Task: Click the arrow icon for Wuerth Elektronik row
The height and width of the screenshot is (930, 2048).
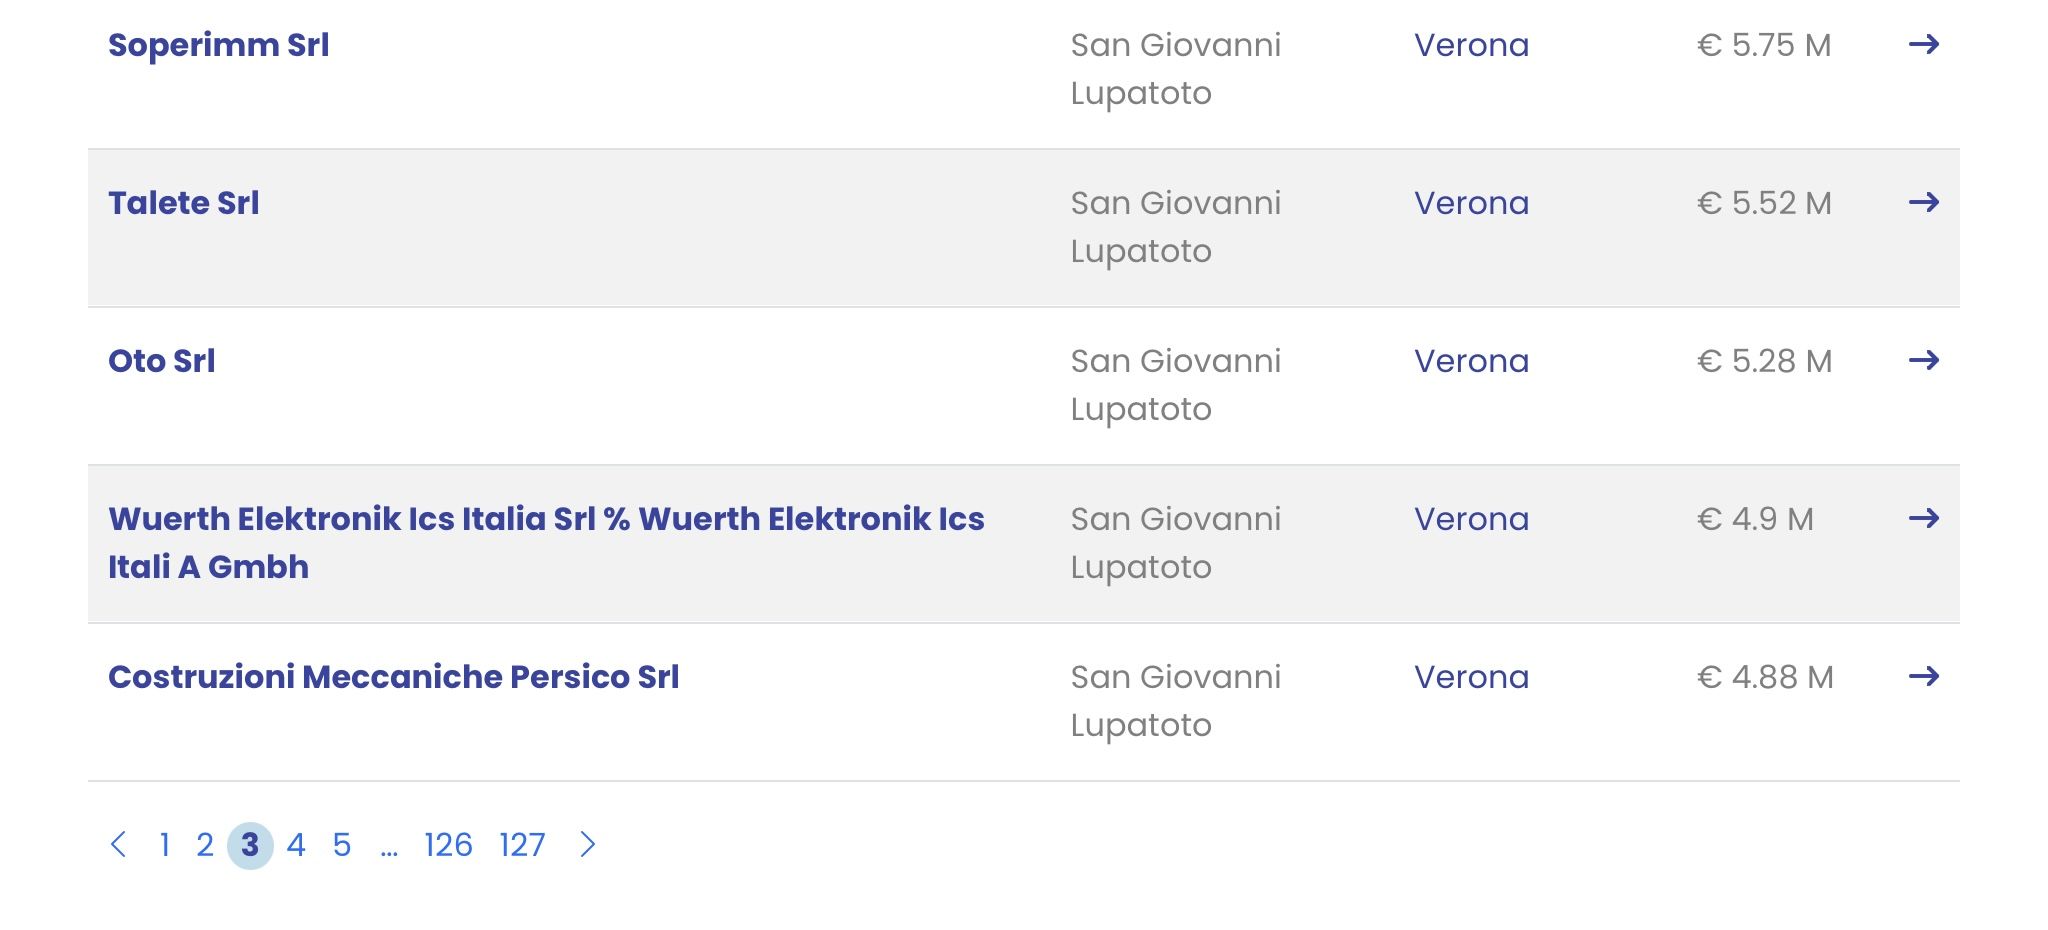Action: coord(1924,518)
